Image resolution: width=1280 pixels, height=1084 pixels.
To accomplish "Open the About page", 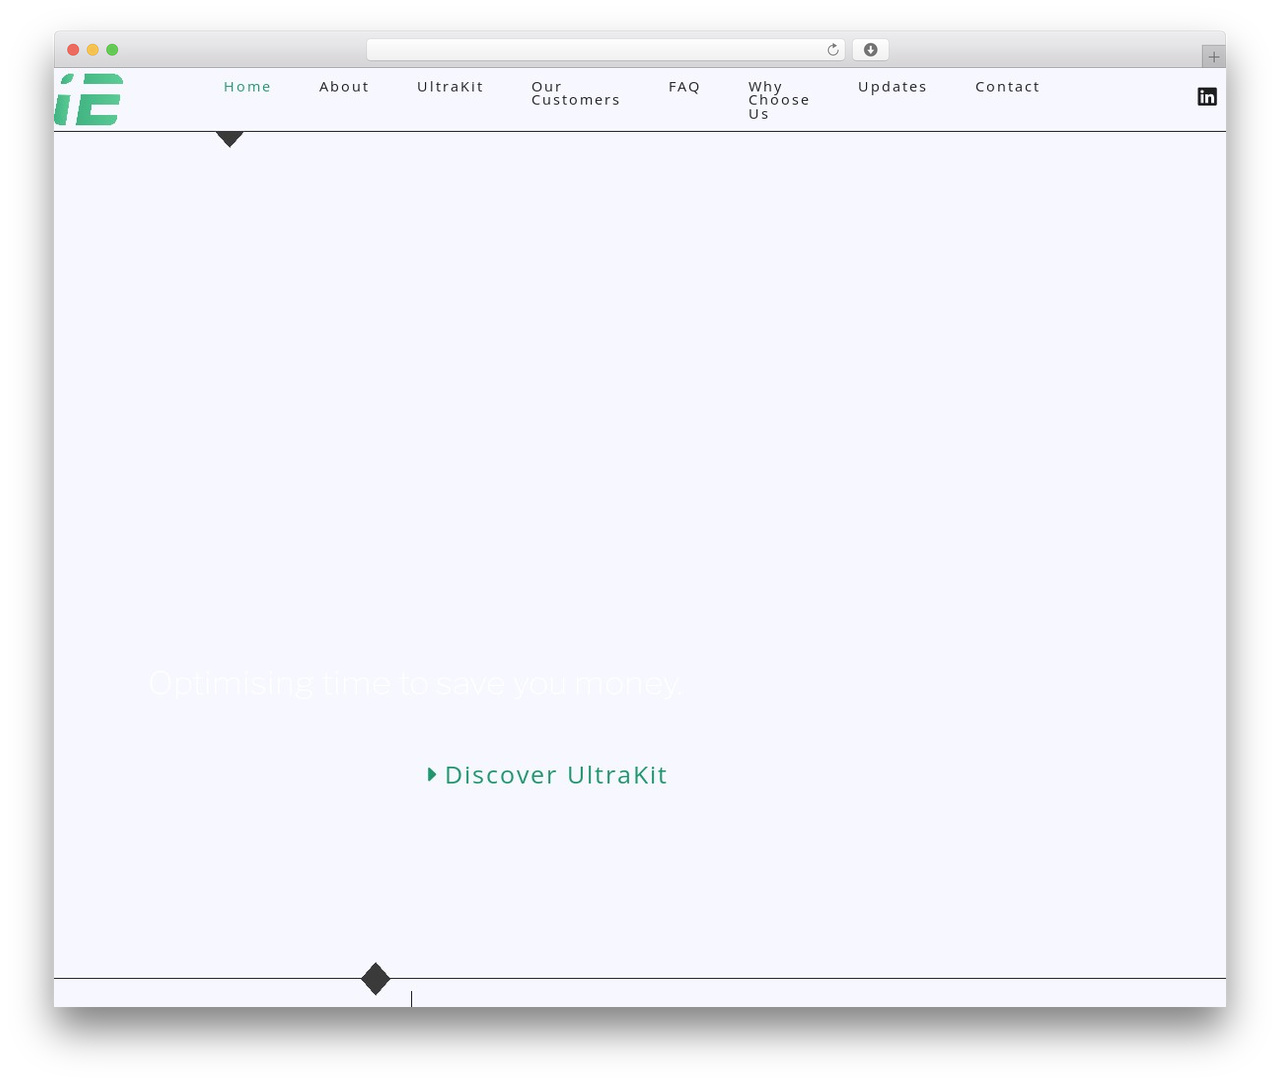I will [344, 87].
